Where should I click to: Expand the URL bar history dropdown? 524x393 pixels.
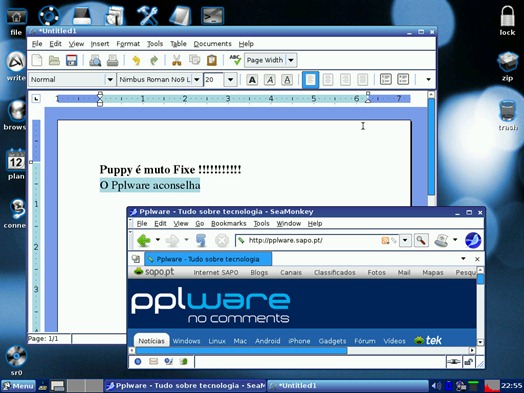coord(405,240)
